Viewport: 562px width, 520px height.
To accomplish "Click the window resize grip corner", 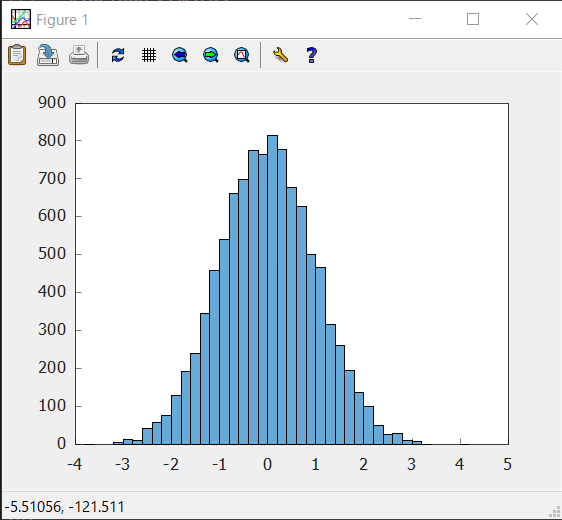I will pos(555,512).
